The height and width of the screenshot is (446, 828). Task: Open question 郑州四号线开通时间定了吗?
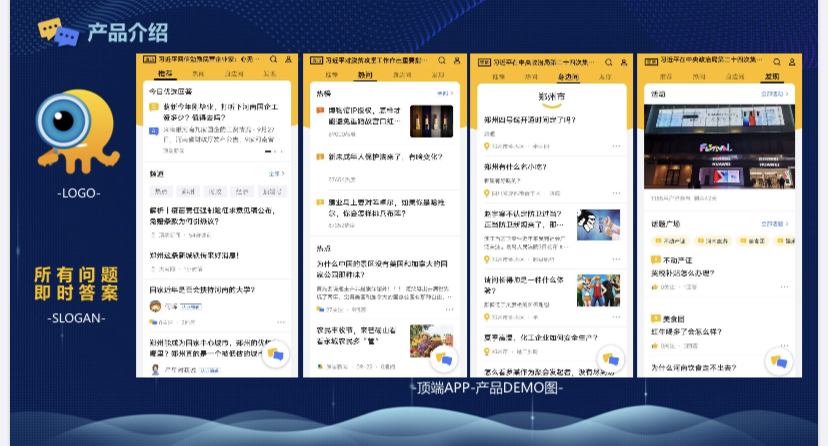(530, 120)
